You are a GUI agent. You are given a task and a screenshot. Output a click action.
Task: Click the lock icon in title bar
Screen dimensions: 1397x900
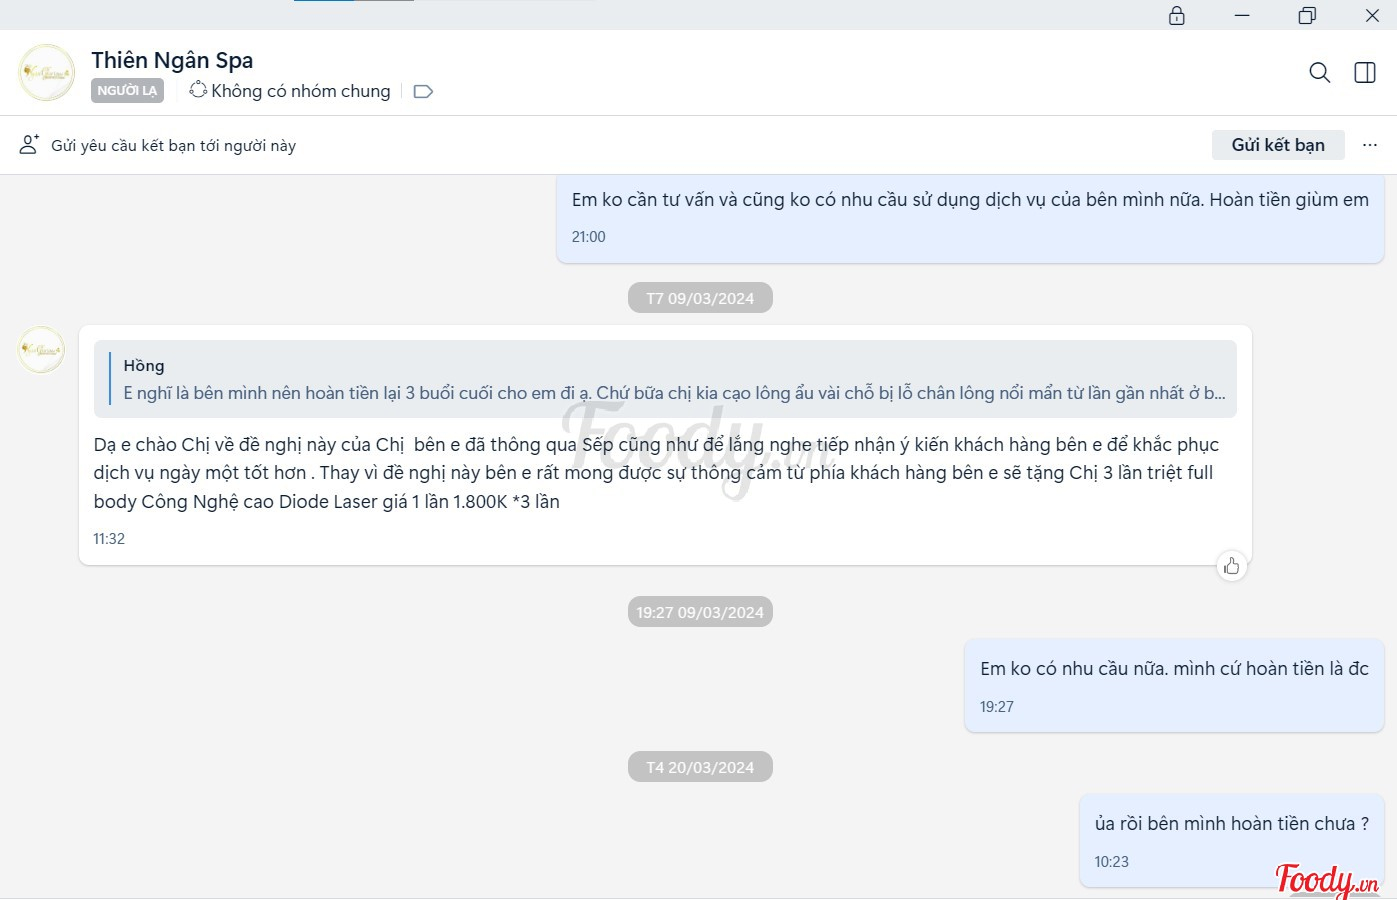click(1176, 16)
